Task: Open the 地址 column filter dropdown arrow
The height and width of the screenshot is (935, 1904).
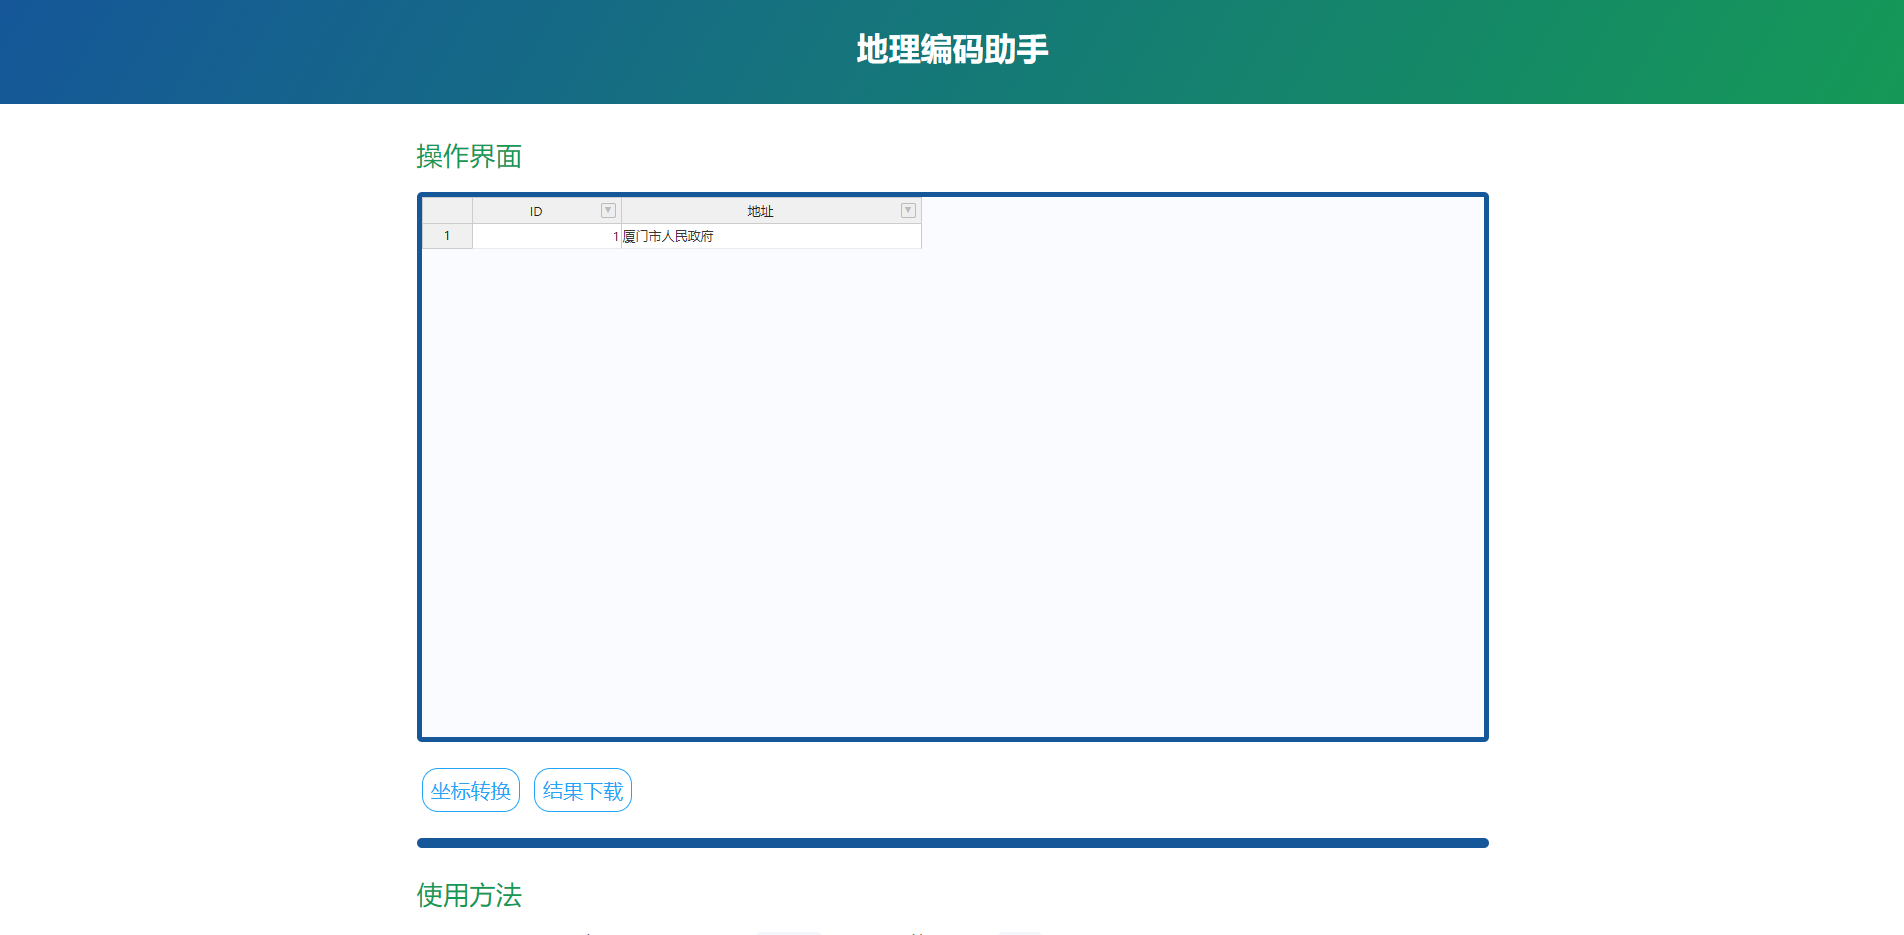Action: [x=908, y=210]
